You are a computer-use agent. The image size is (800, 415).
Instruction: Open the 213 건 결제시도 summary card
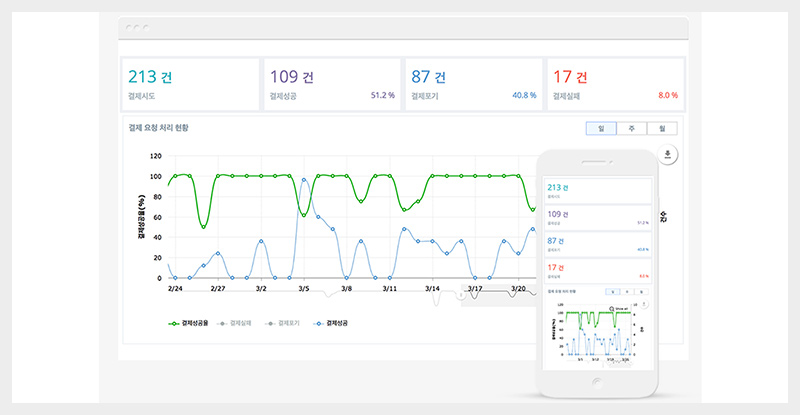(187, 84)
